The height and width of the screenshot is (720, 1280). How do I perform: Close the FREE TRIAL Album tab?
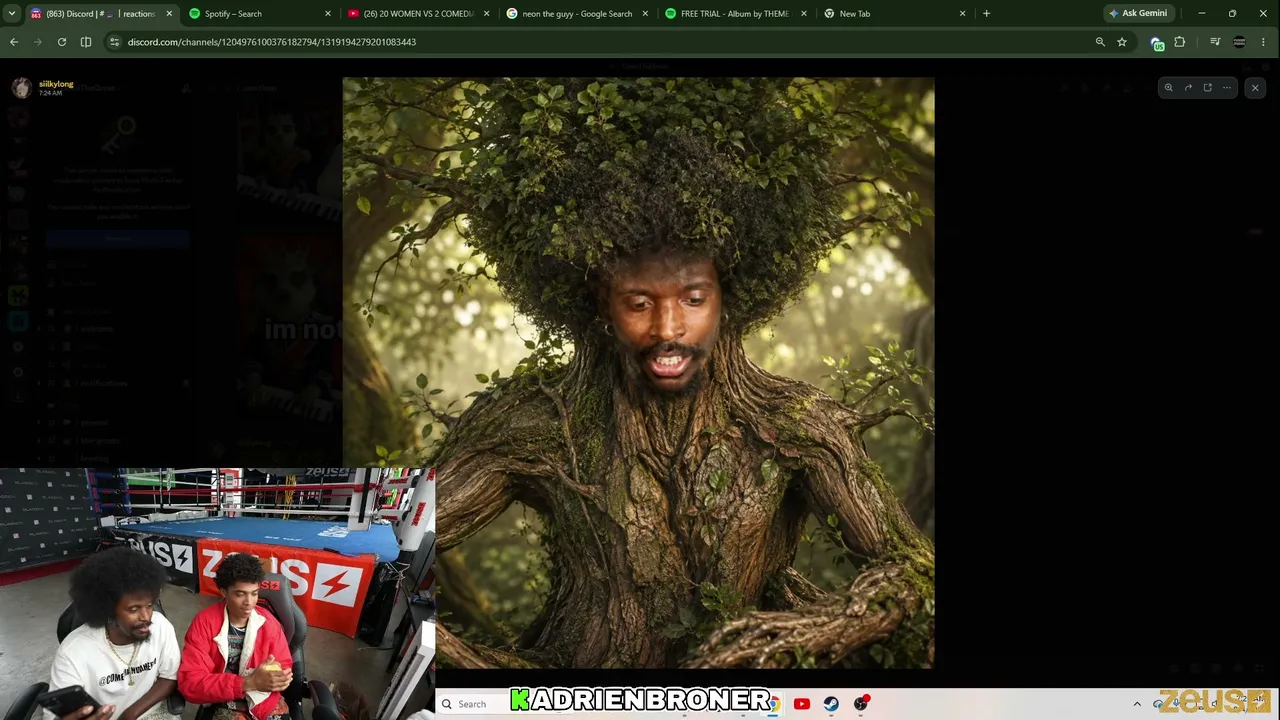803,14
